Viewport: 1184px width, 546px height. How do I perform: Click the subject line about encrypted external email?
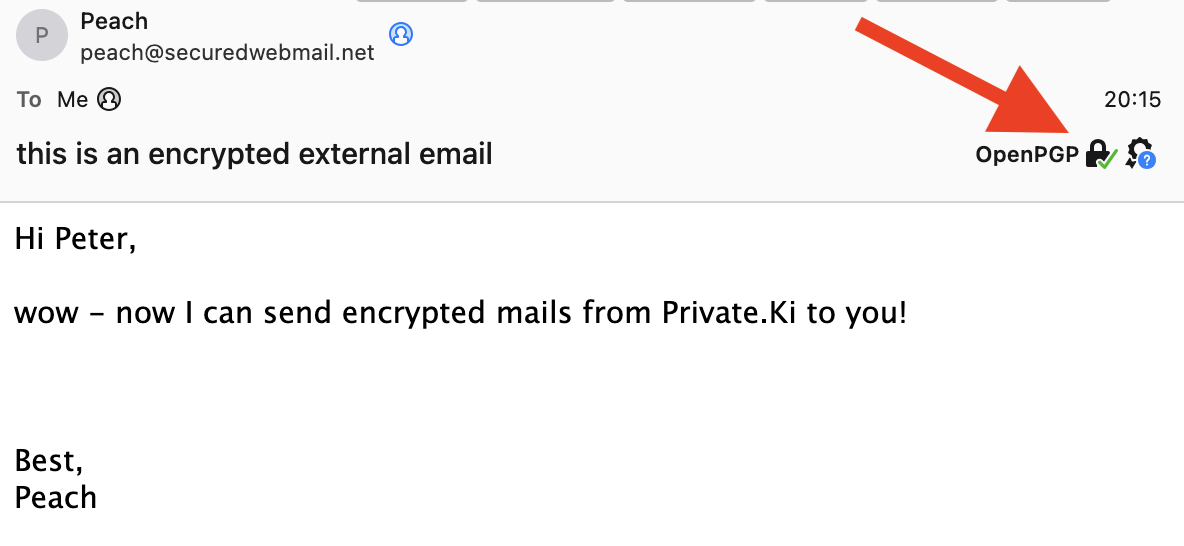[x=254, y=154]
